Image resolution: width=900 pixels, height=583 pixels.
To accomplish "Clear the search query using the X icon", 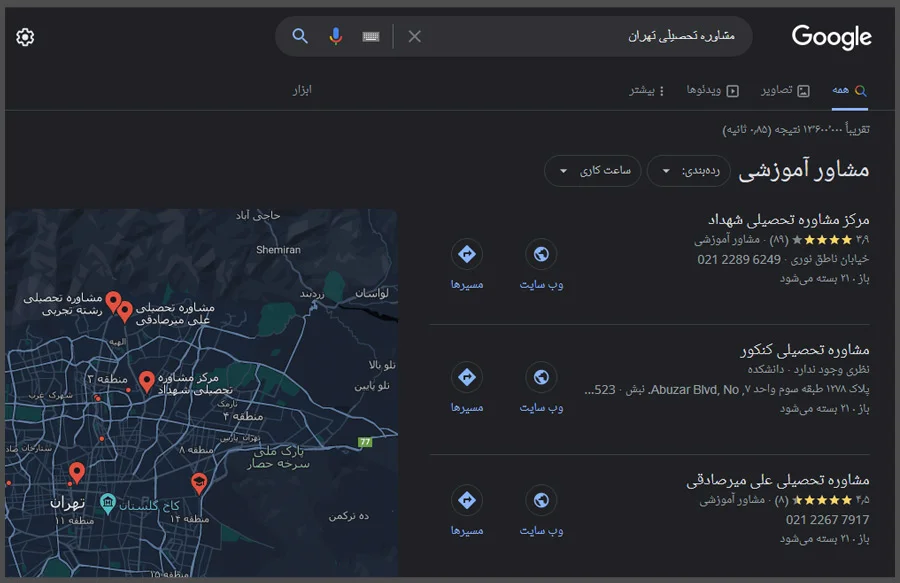I will [414, 36].
